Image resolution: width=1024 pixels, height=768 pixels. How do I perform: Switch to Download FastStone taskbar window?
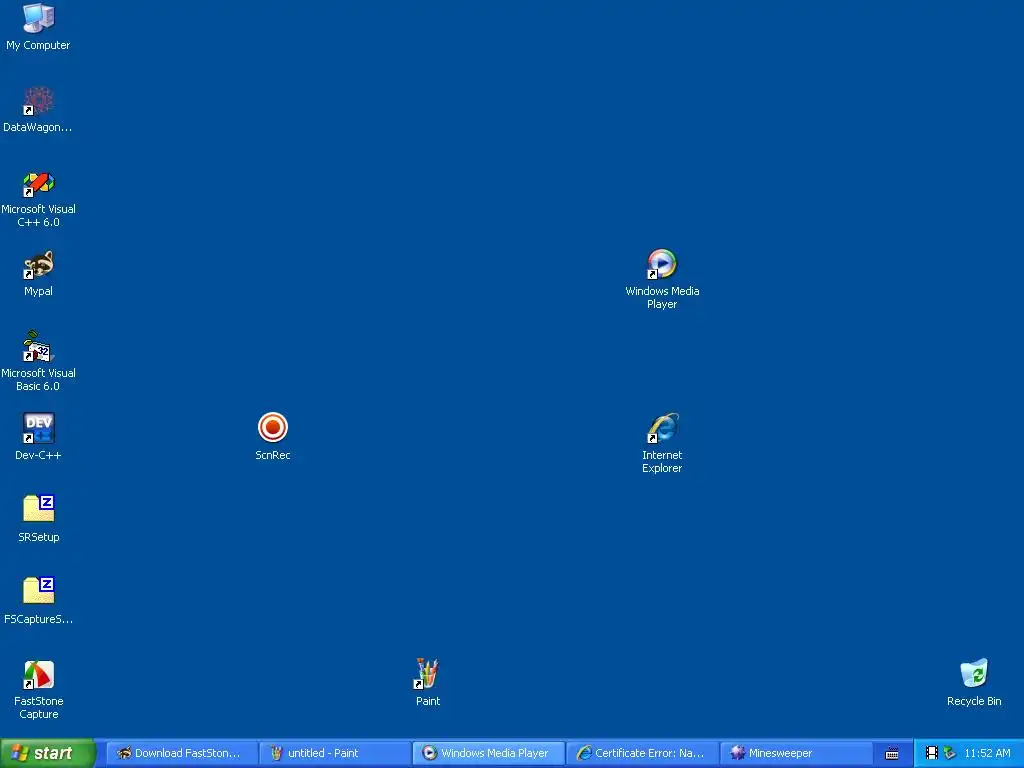[x=181, y=753]
